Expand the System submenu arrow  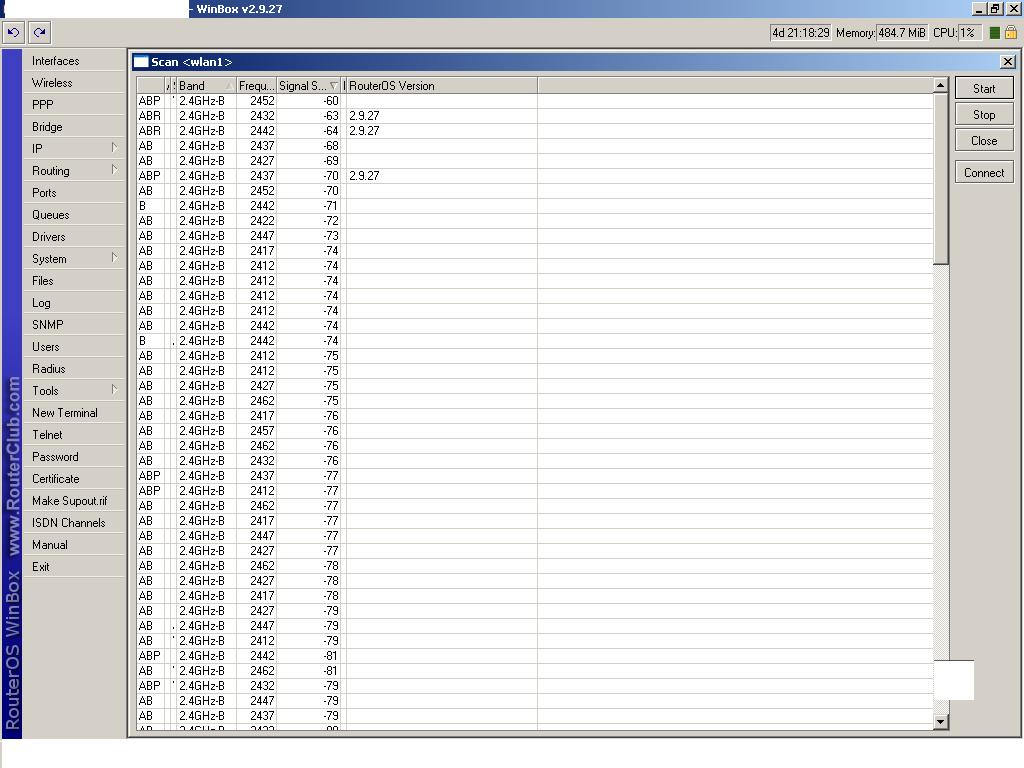tap(114, 257)
